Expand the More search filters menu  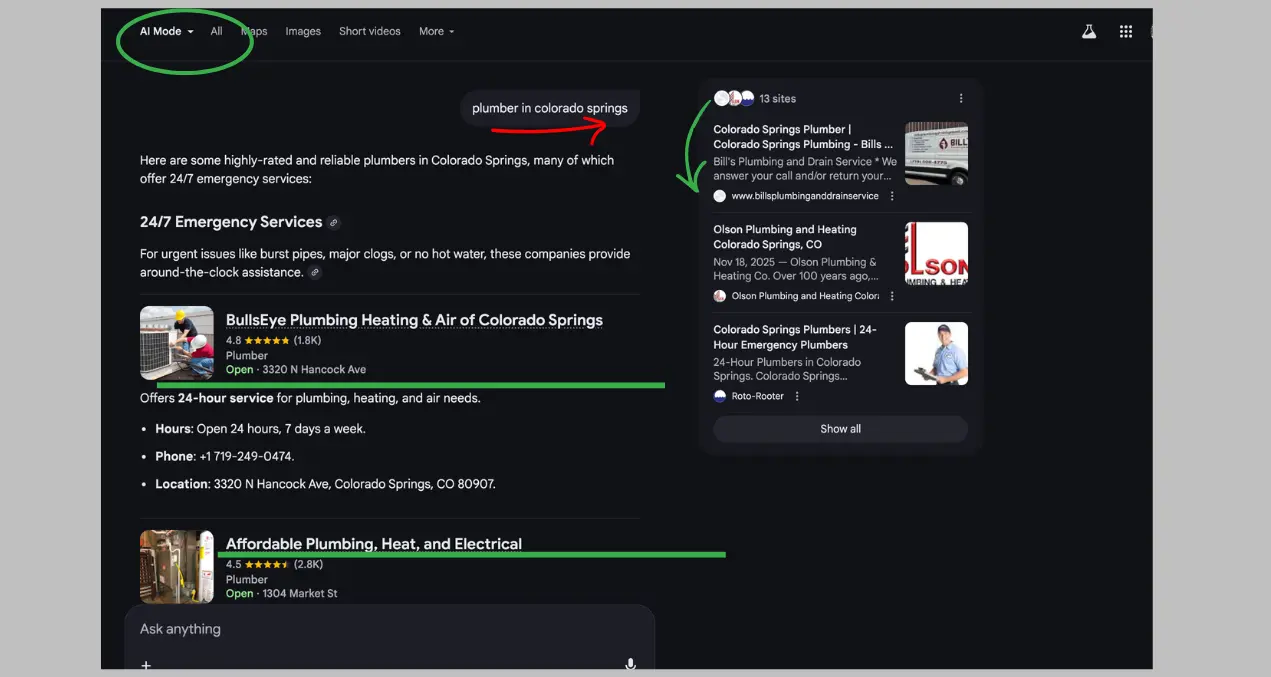pyautogui.click(x=436, y=32)
